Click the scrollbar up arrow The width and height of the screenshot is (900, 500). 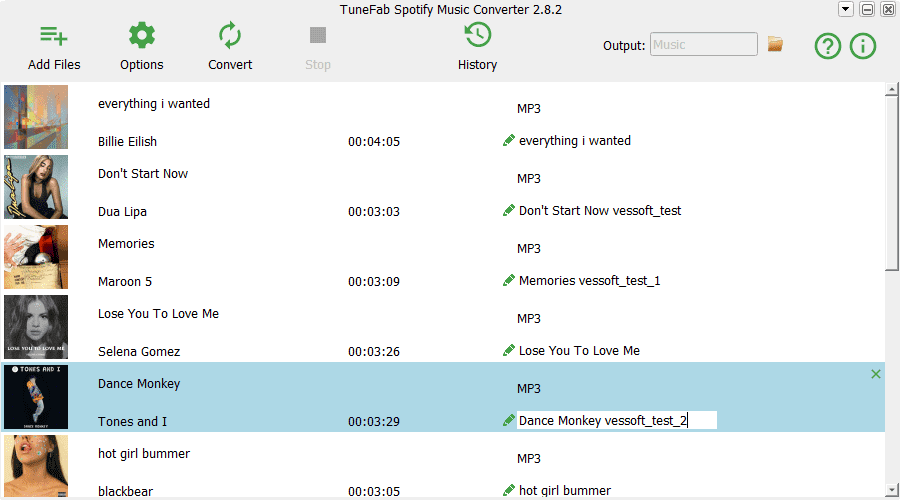pyautogui.click(x=891, y=89)
